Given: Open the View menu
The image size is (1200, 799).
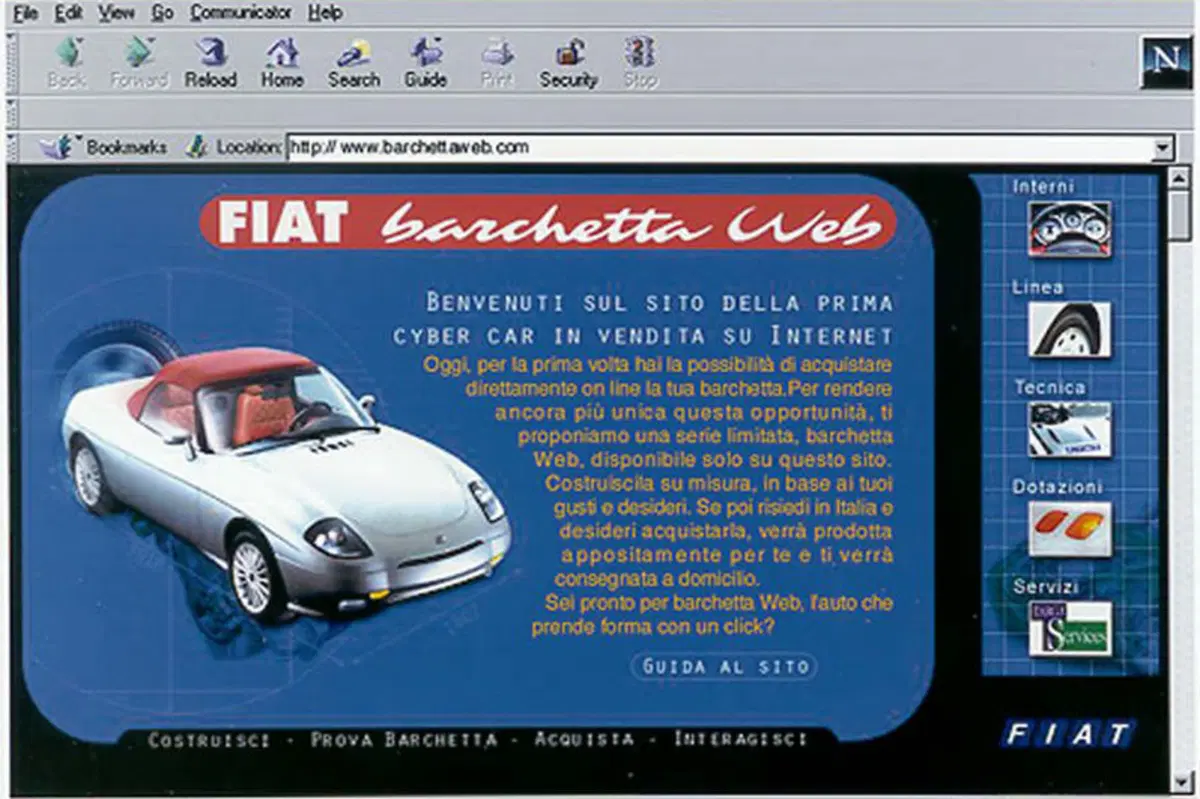Looking at the screenshot, I should [117, 13].
